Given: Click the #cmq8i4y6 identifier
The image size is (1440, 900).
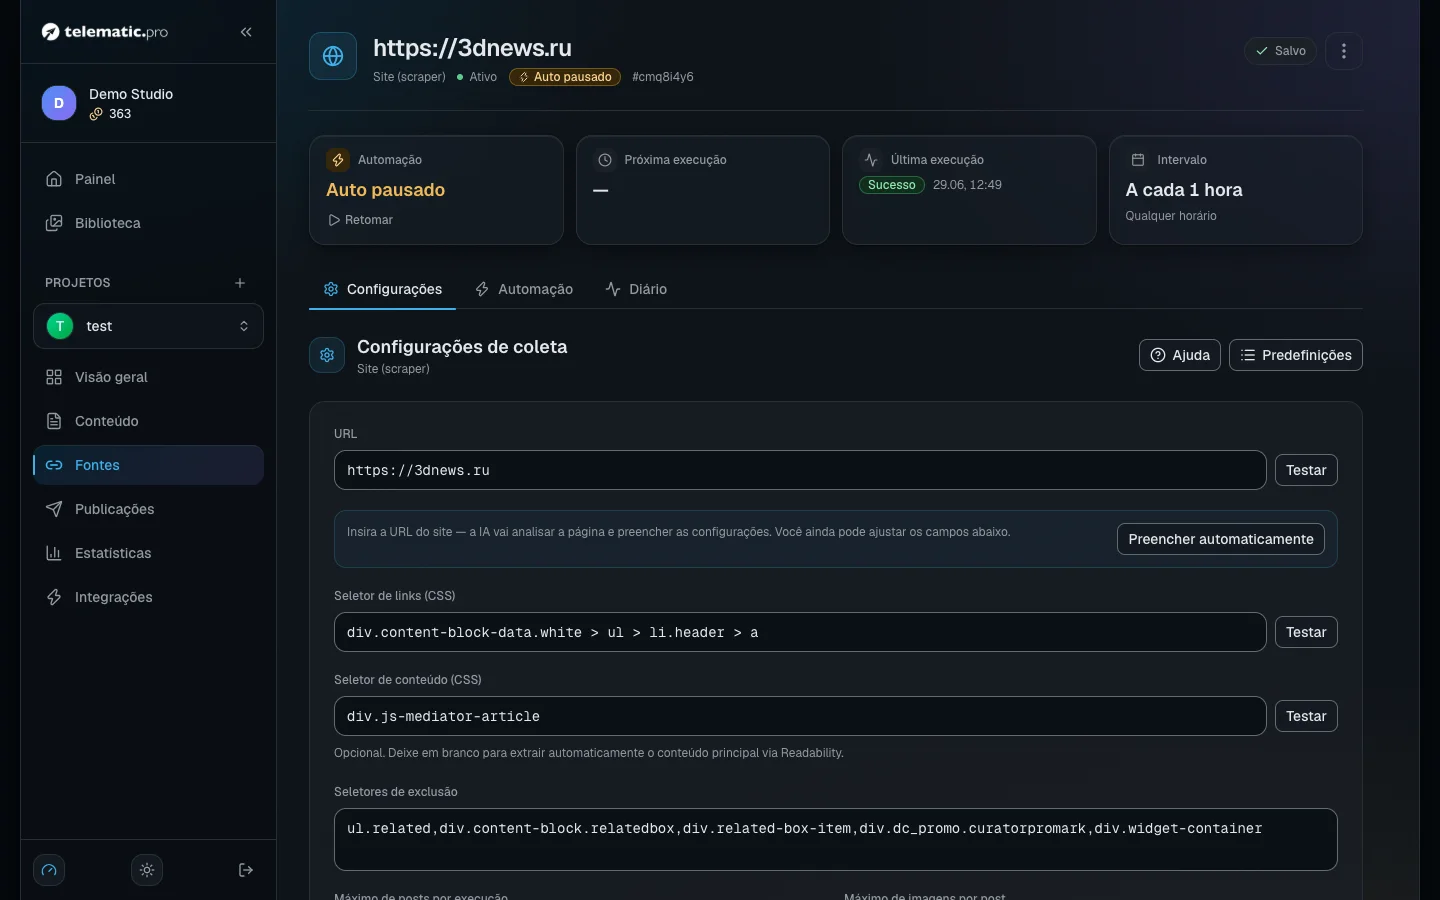Looking at the screenshot, I should (663, 77).
